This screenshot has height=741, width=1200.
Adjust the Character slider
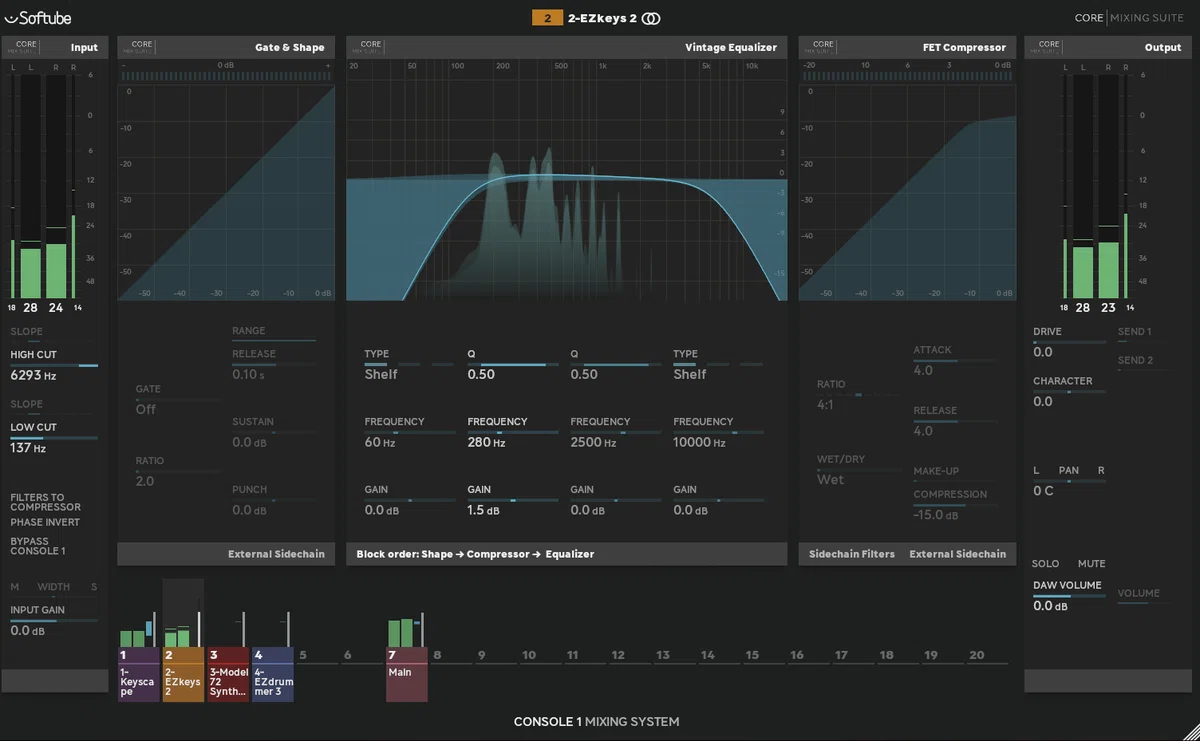(x=1069, y=392)
